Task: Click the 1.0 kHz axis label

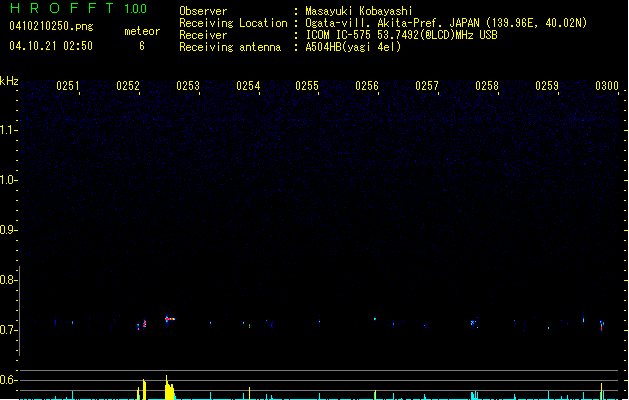Action: point(8,180)
